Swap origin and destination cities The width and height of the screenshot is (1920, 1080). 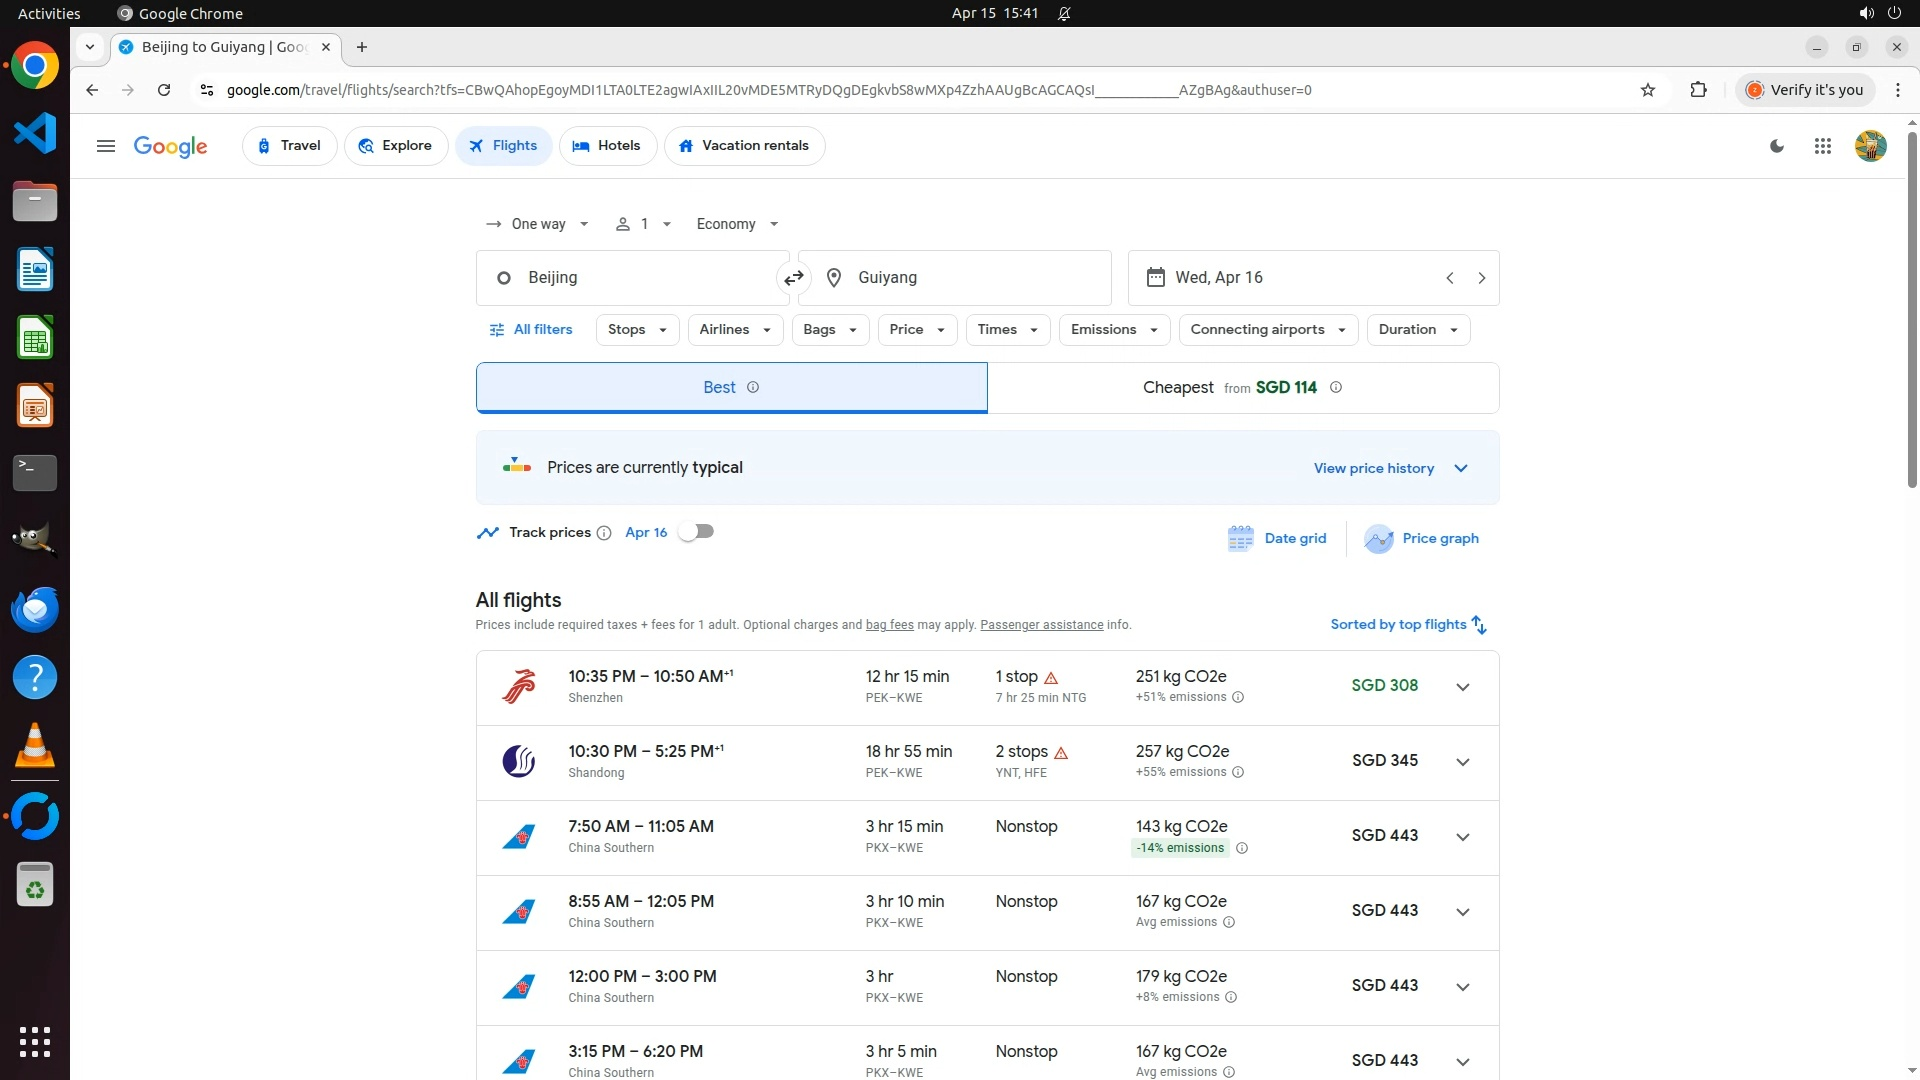click(x=793, y=278)
